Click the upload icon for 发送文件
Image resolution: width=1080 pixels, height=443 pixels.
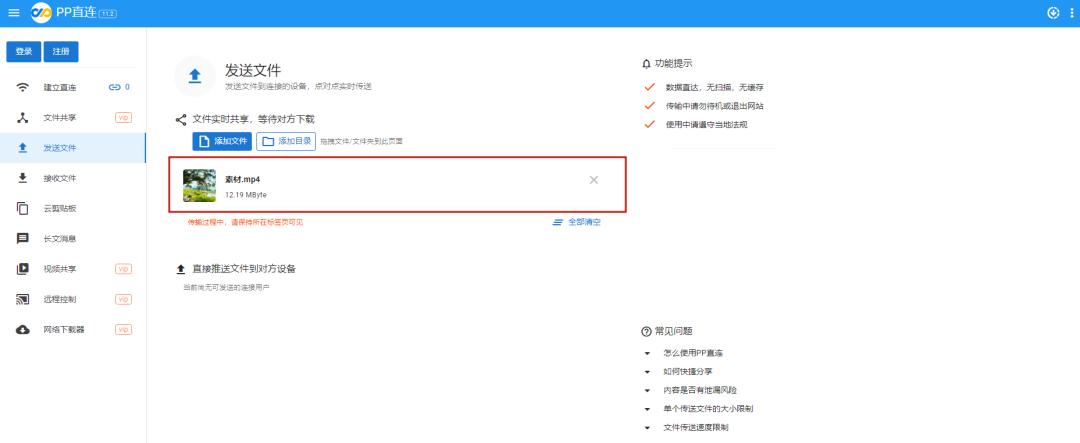[x=23, y=148]
